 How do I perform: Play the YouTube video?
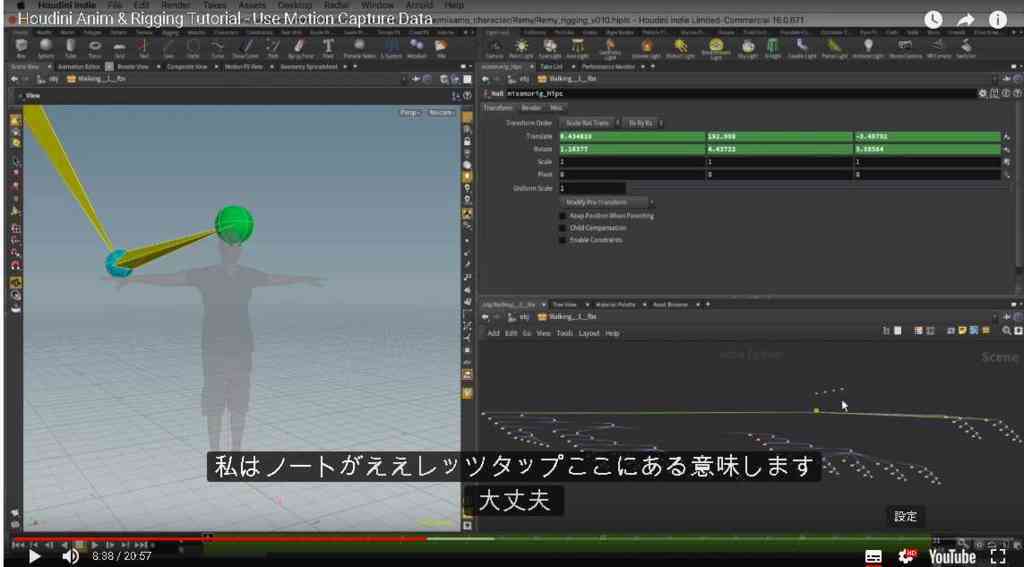coord(35,557)
